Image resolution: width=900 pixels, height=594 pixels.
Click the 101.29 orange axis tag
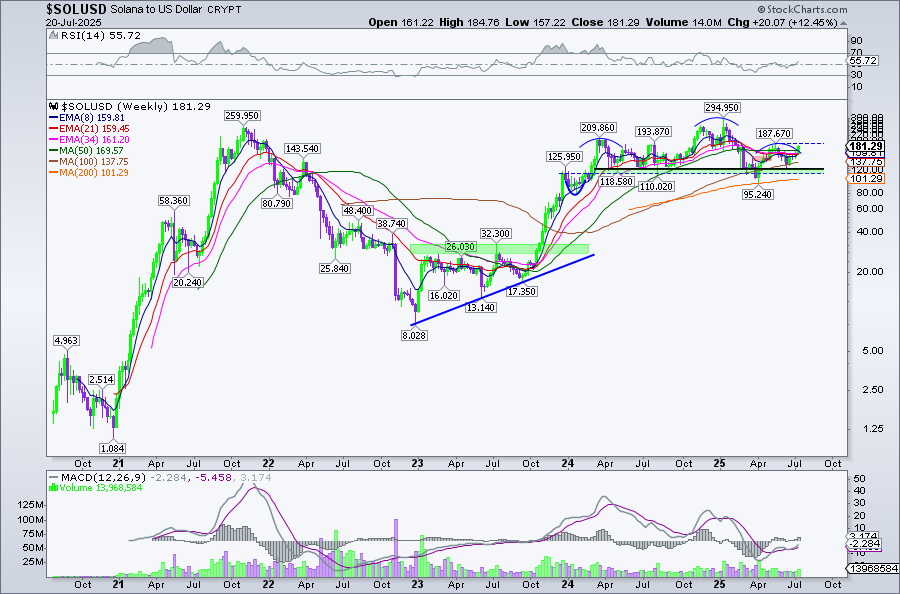865,179
